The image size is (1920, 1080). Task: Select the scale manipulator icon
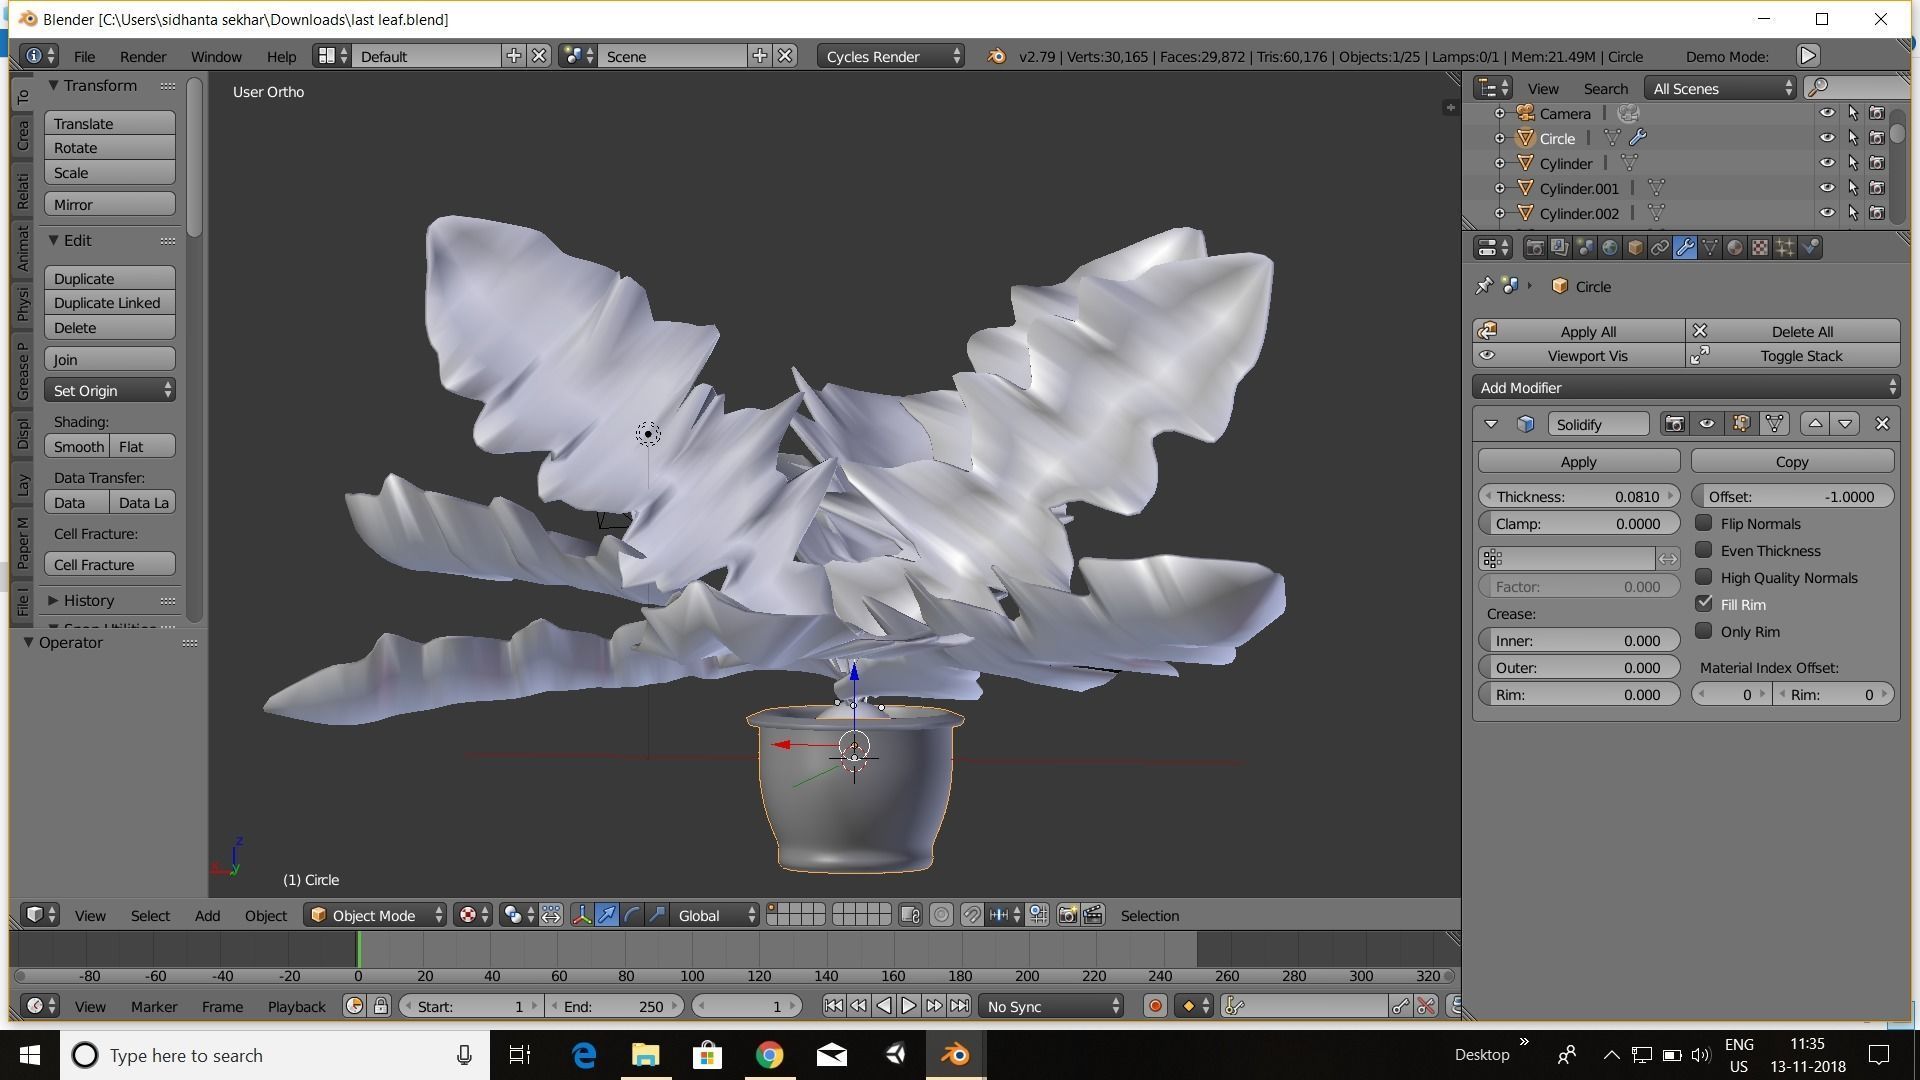click(x=657, y=915)
